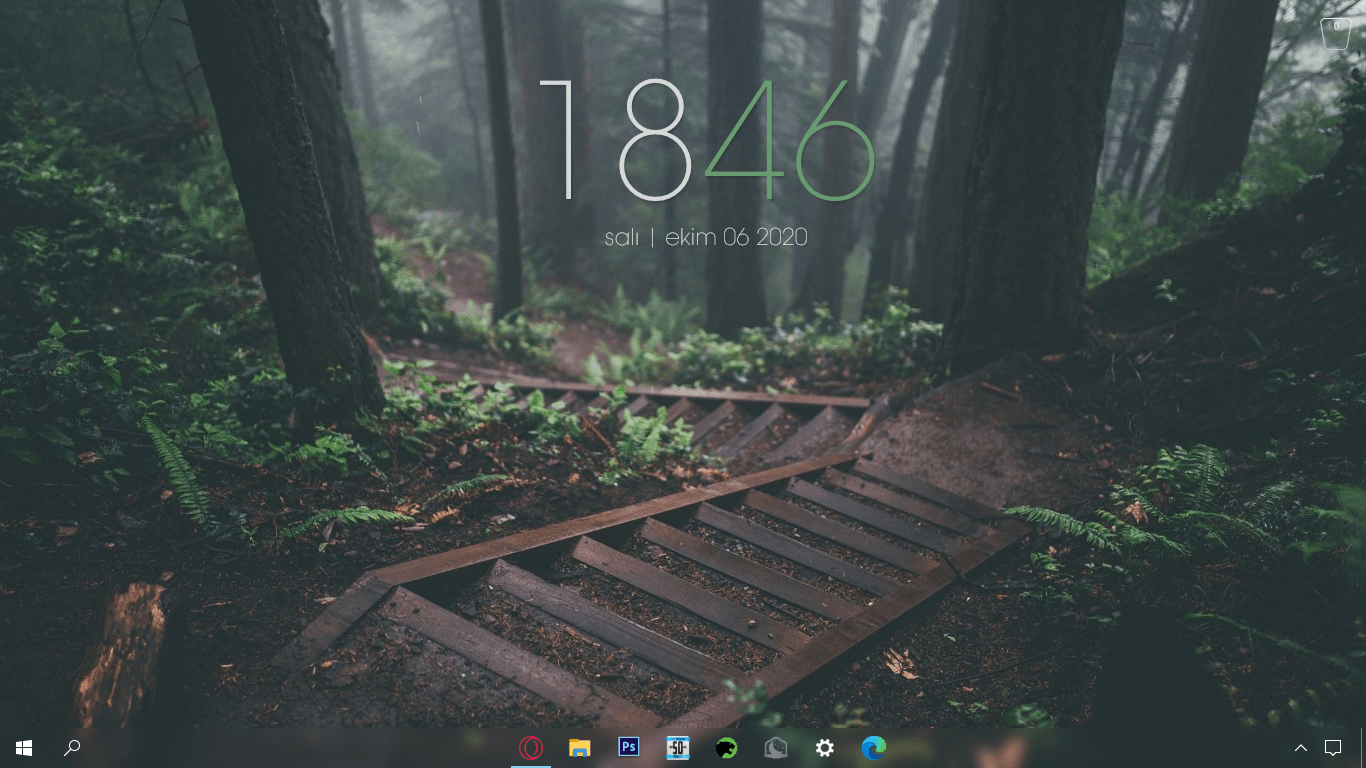Image resolution: width=1366 pixels, height=768 pixels.
Task: Launch Adobe Photoshop from the taskbar
Action: click(629, 747)
